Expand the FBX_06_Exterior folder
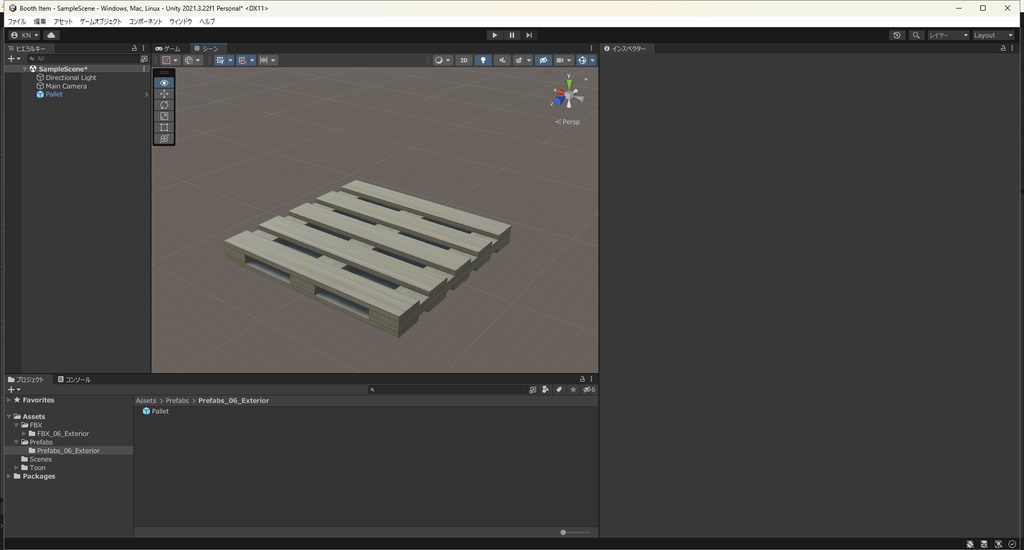1024x550 pixels. 23,434
